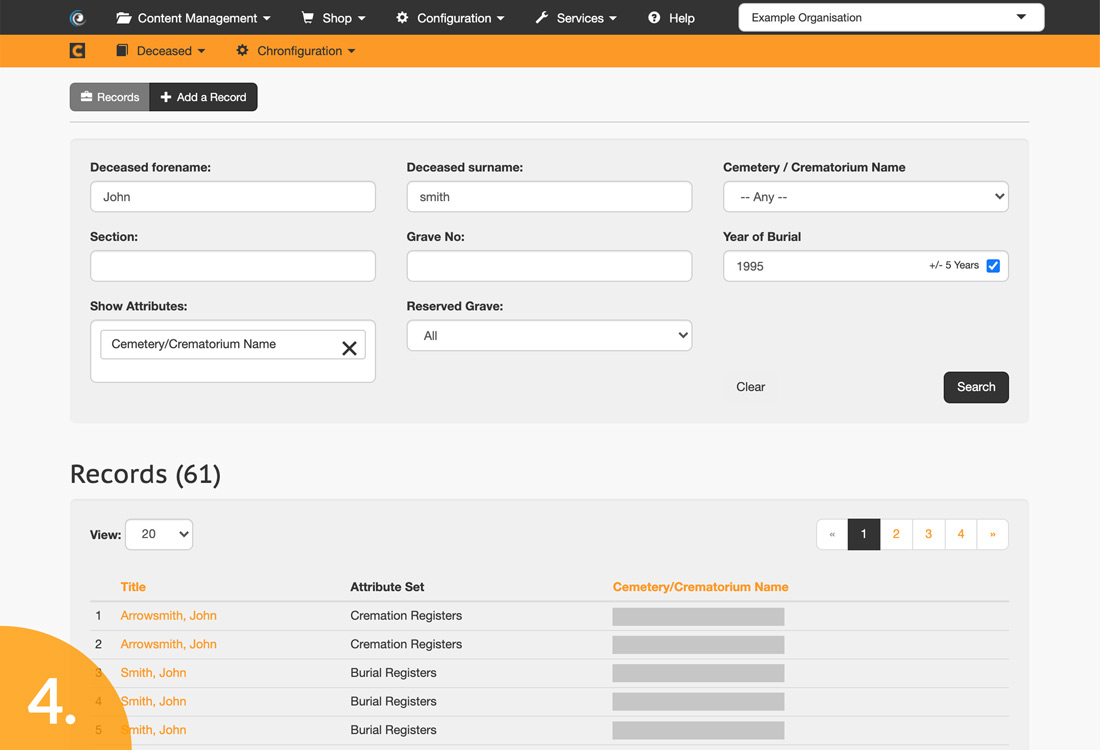The image size is (1100, 750).
Task: Click Cremation Registers text in row 1
Action: (406, 616)
